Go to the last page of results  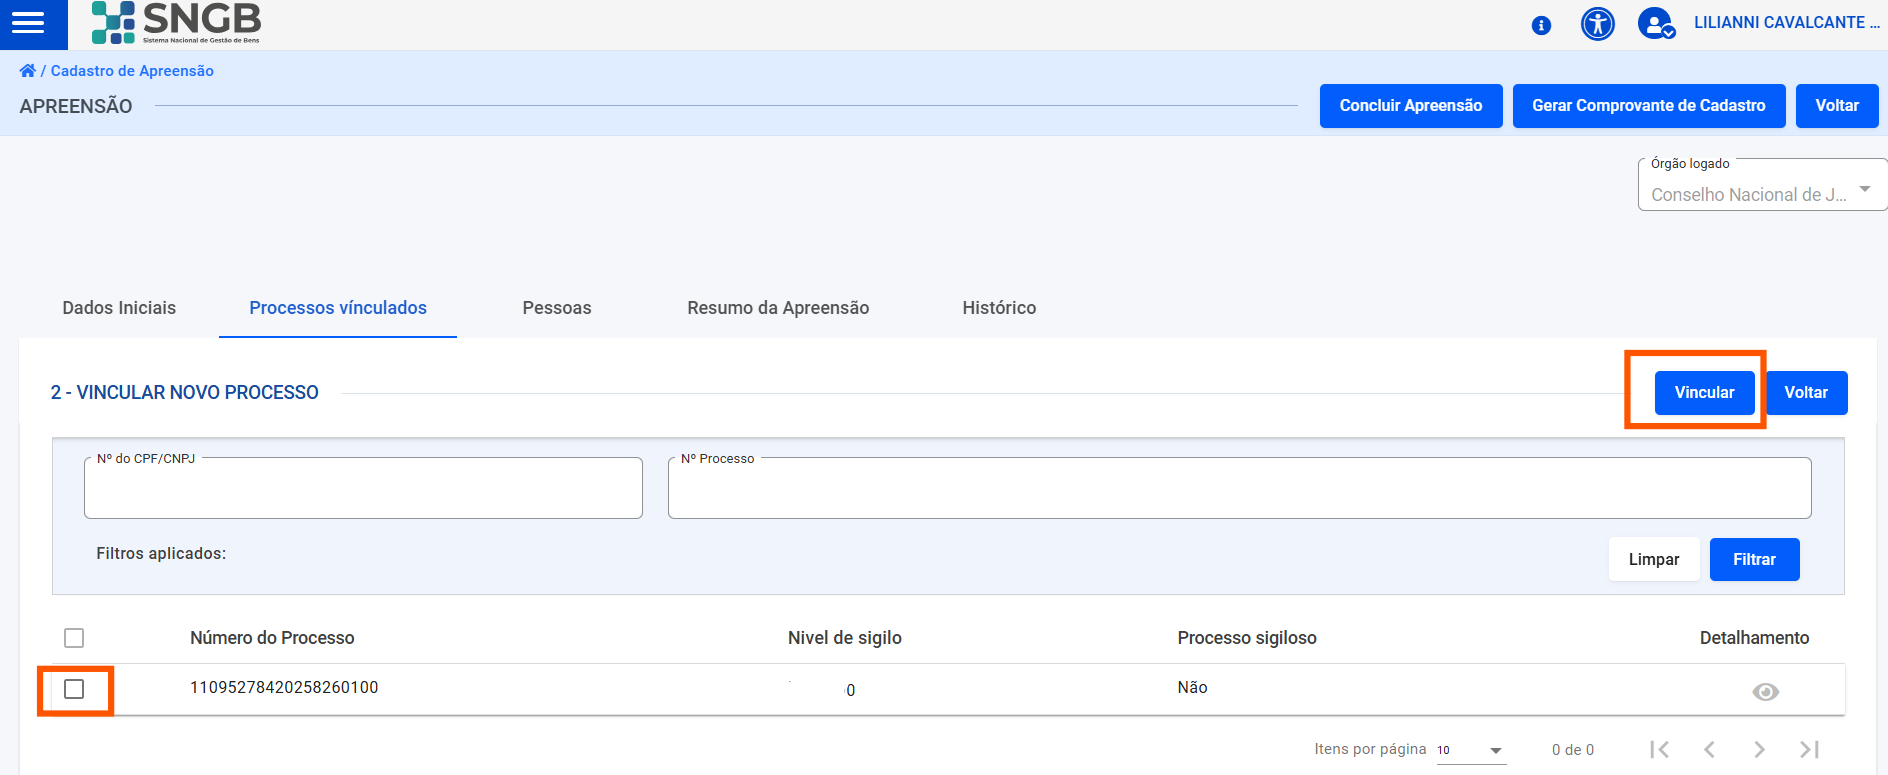tap(1809, 749)
